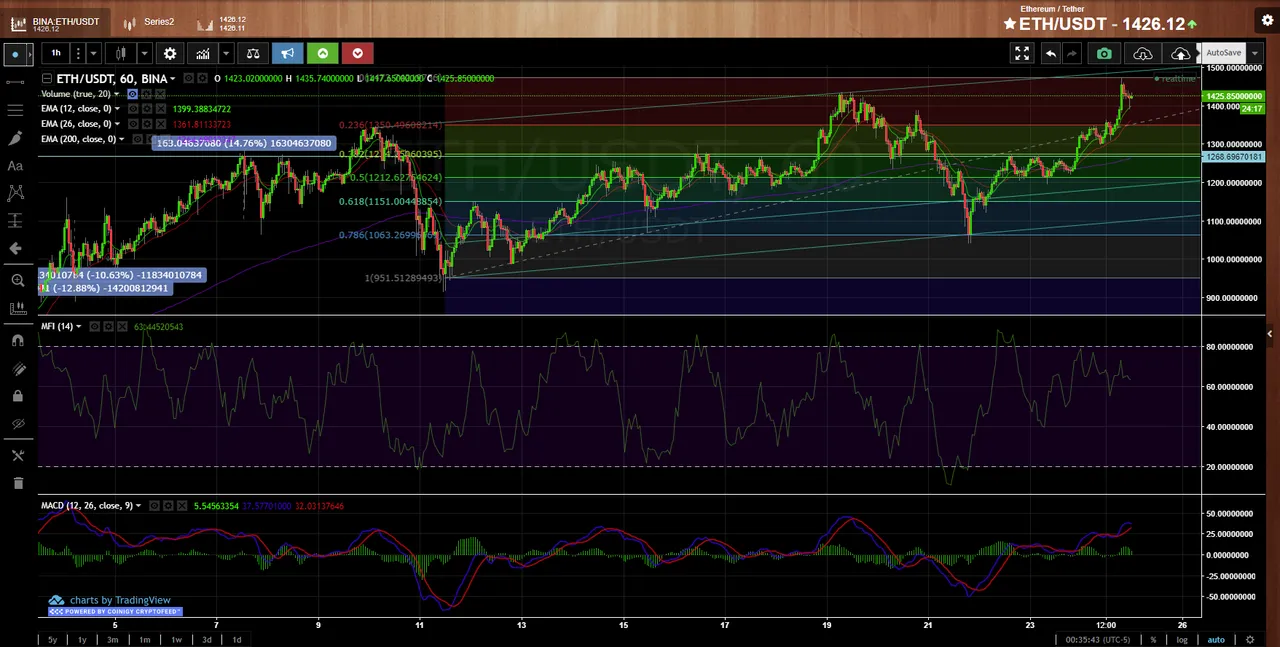Toggle stay in drawing mode pencil
The height and width of the screenshot is (647, 1280).
17,369
